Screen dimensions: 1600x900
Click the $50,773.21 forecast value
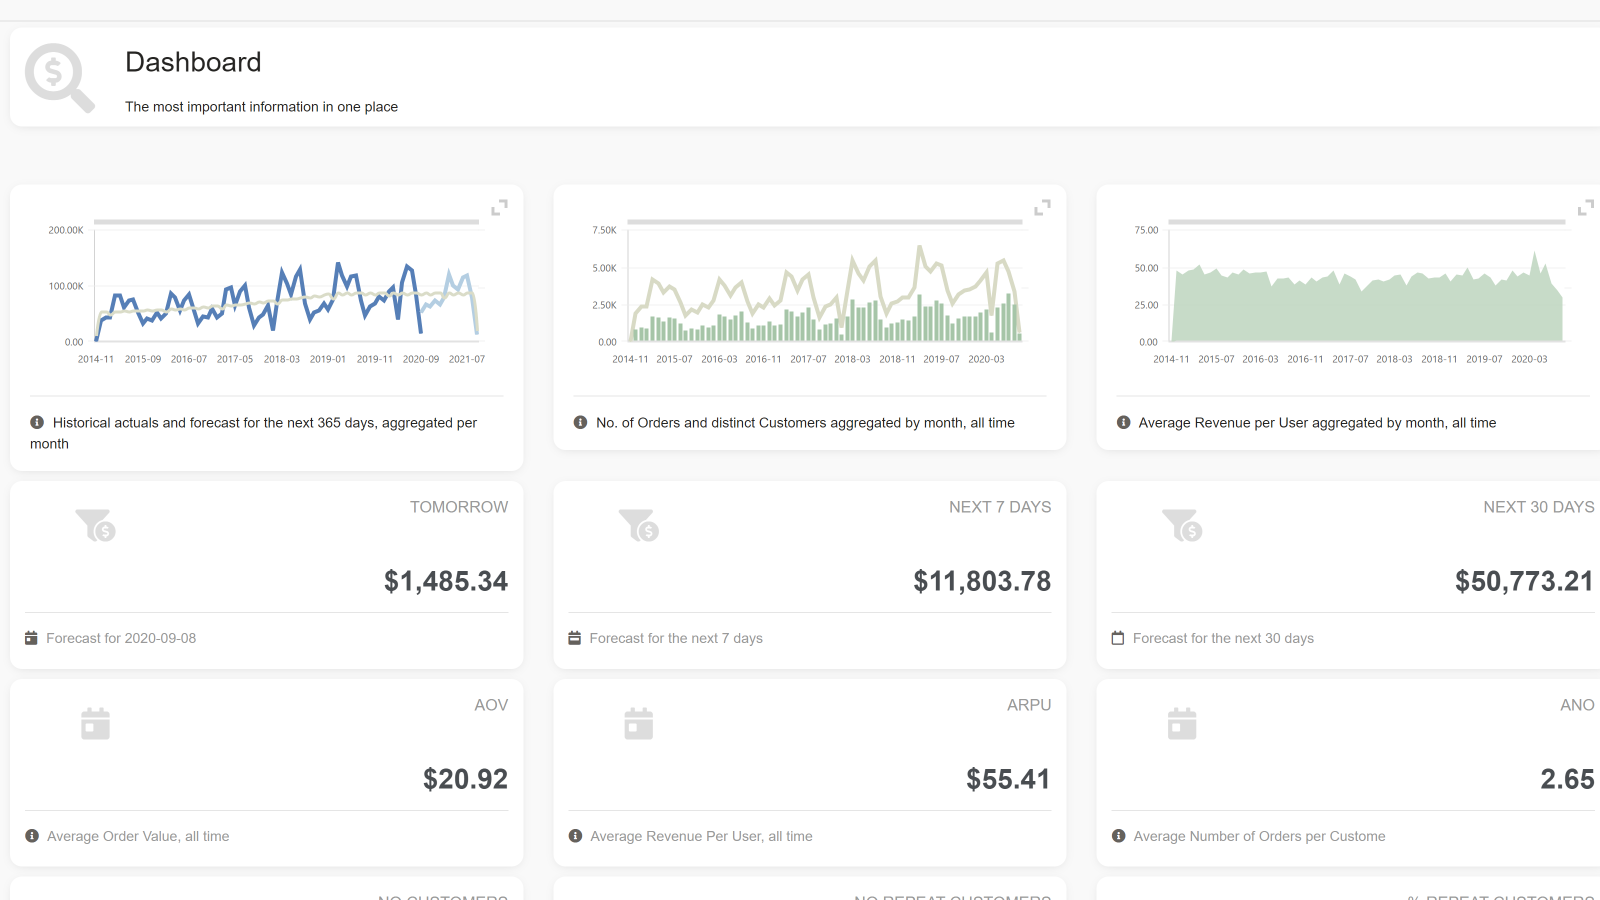(1524, 581)
